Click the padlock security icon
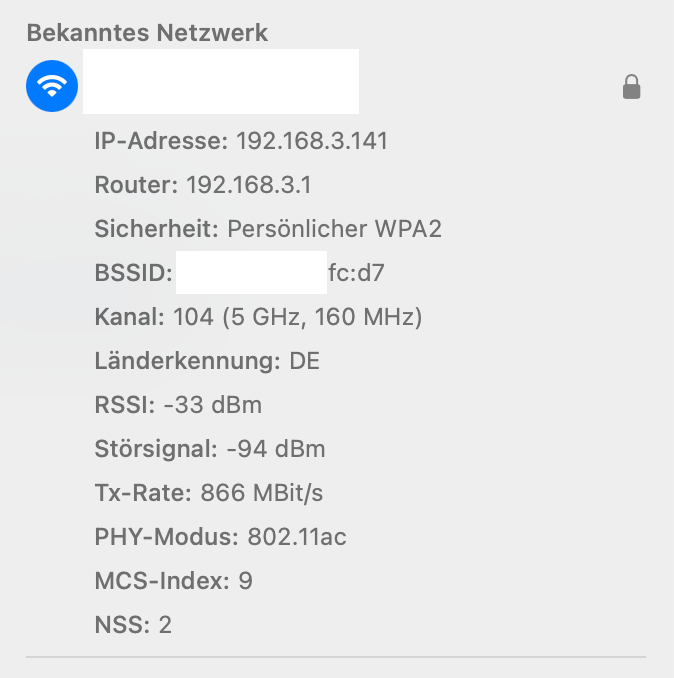674x678 pixels. pos(631,88)
